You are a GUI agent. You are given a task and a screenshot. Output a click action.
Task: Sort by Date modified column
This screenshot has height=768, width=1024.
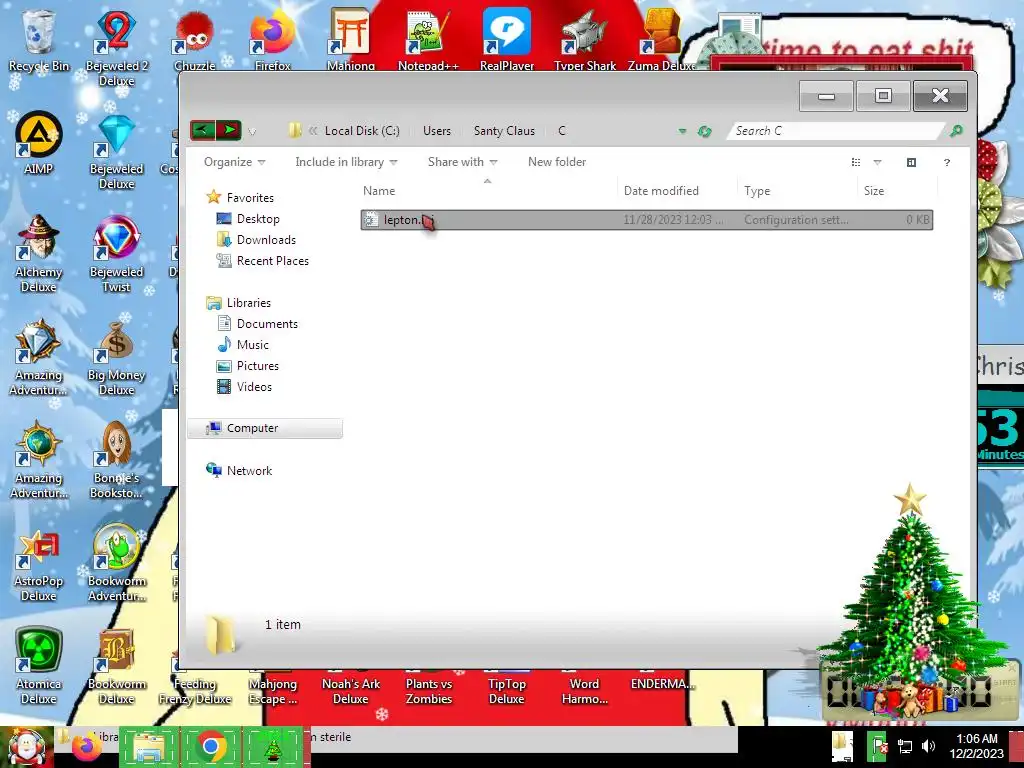[x=677, y=191]
